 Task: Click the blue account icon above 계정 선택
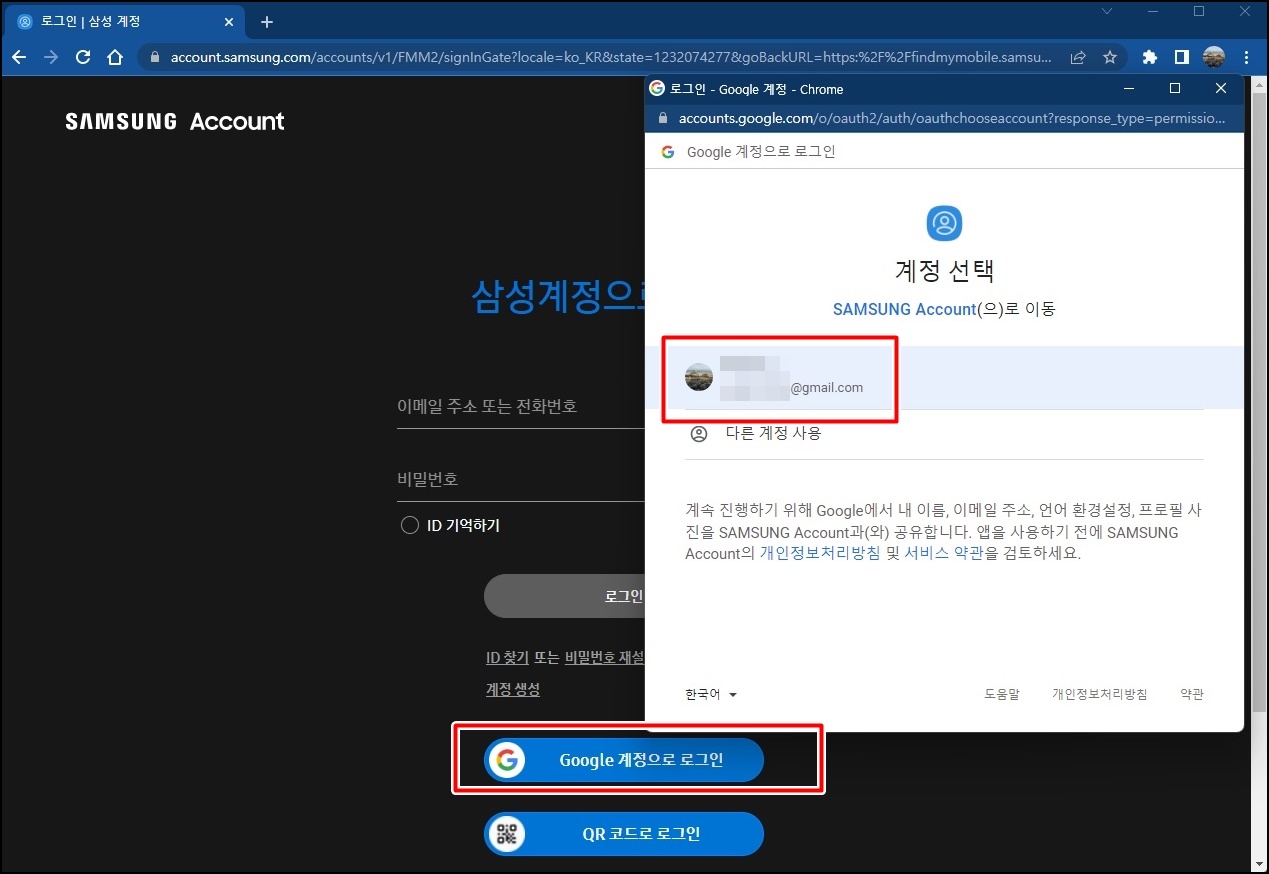[944, 223]
